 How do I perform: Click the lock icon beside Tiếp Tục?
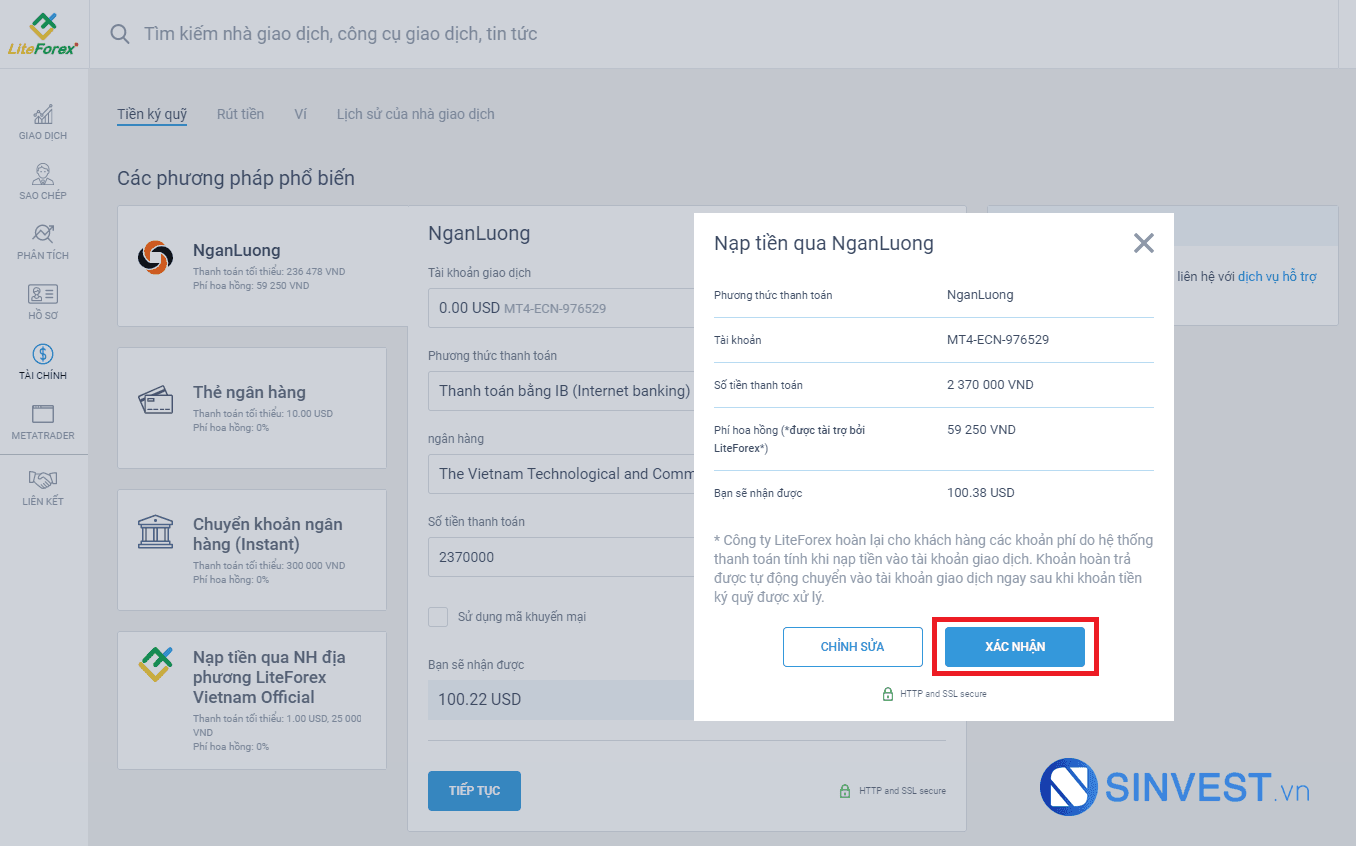click(x=845, y=791)
